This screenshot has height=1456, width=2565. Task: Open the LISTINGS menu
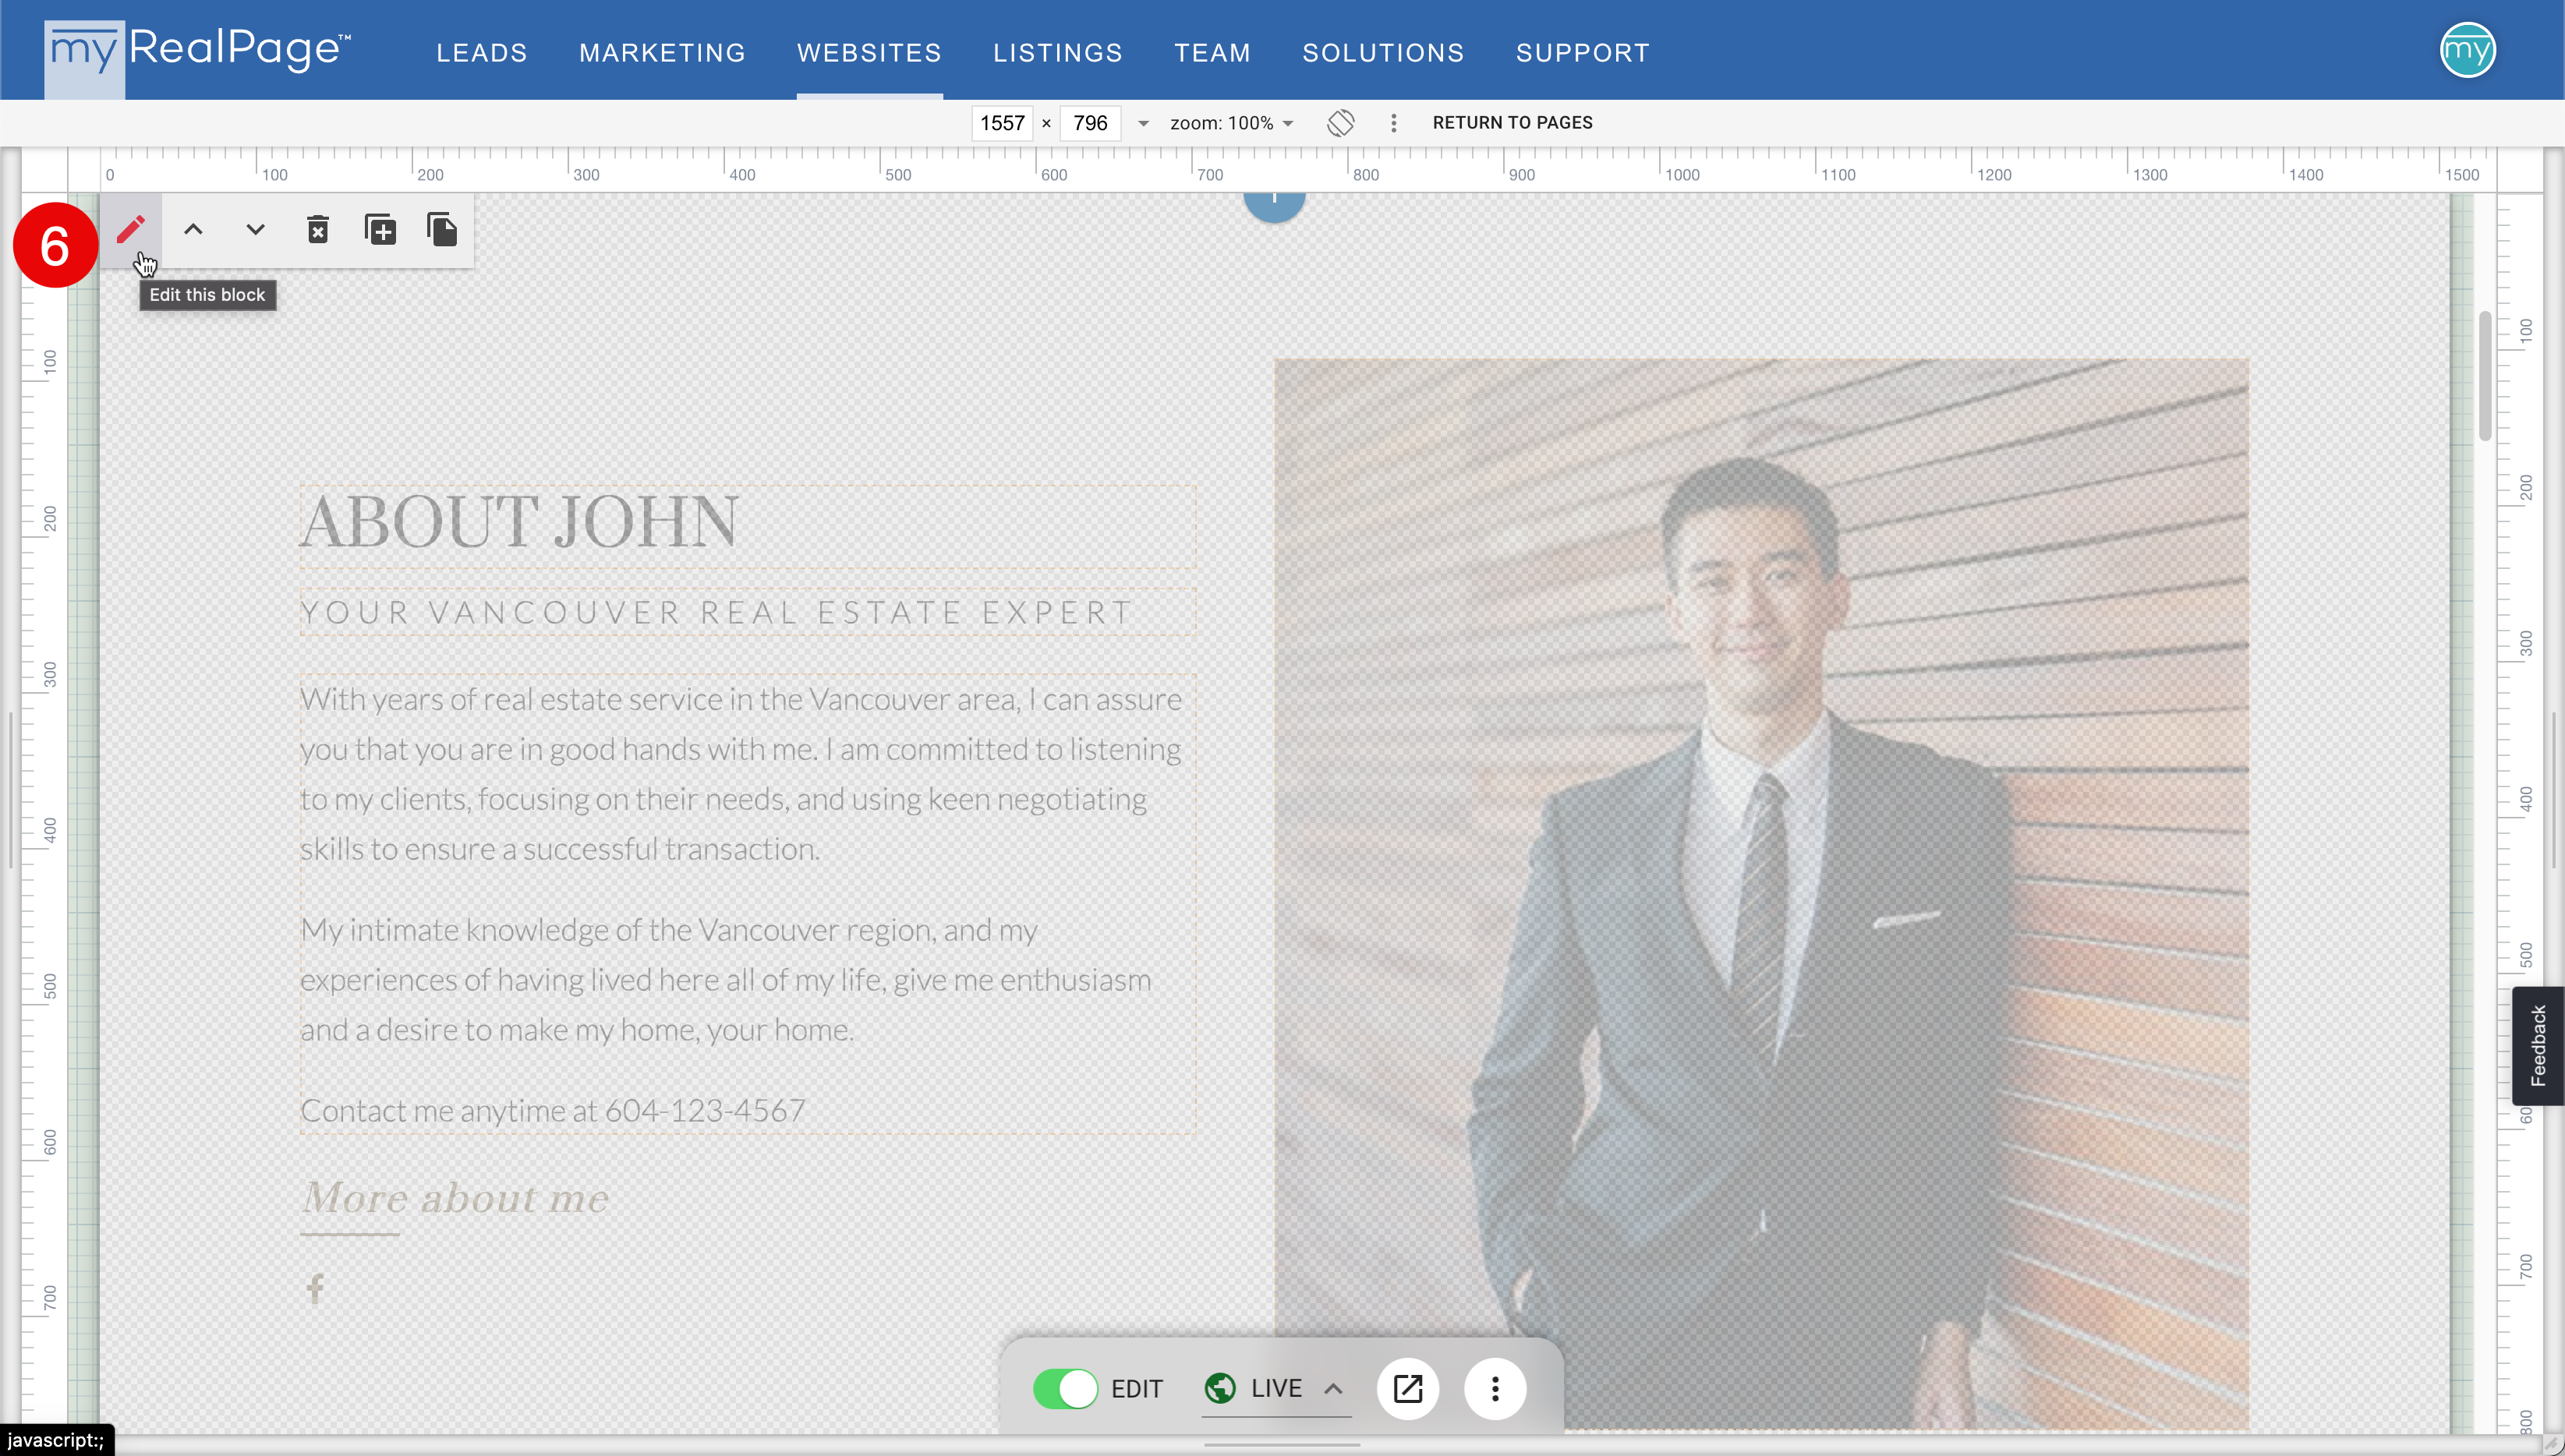pyautogui.click(x=1058, y=53)
